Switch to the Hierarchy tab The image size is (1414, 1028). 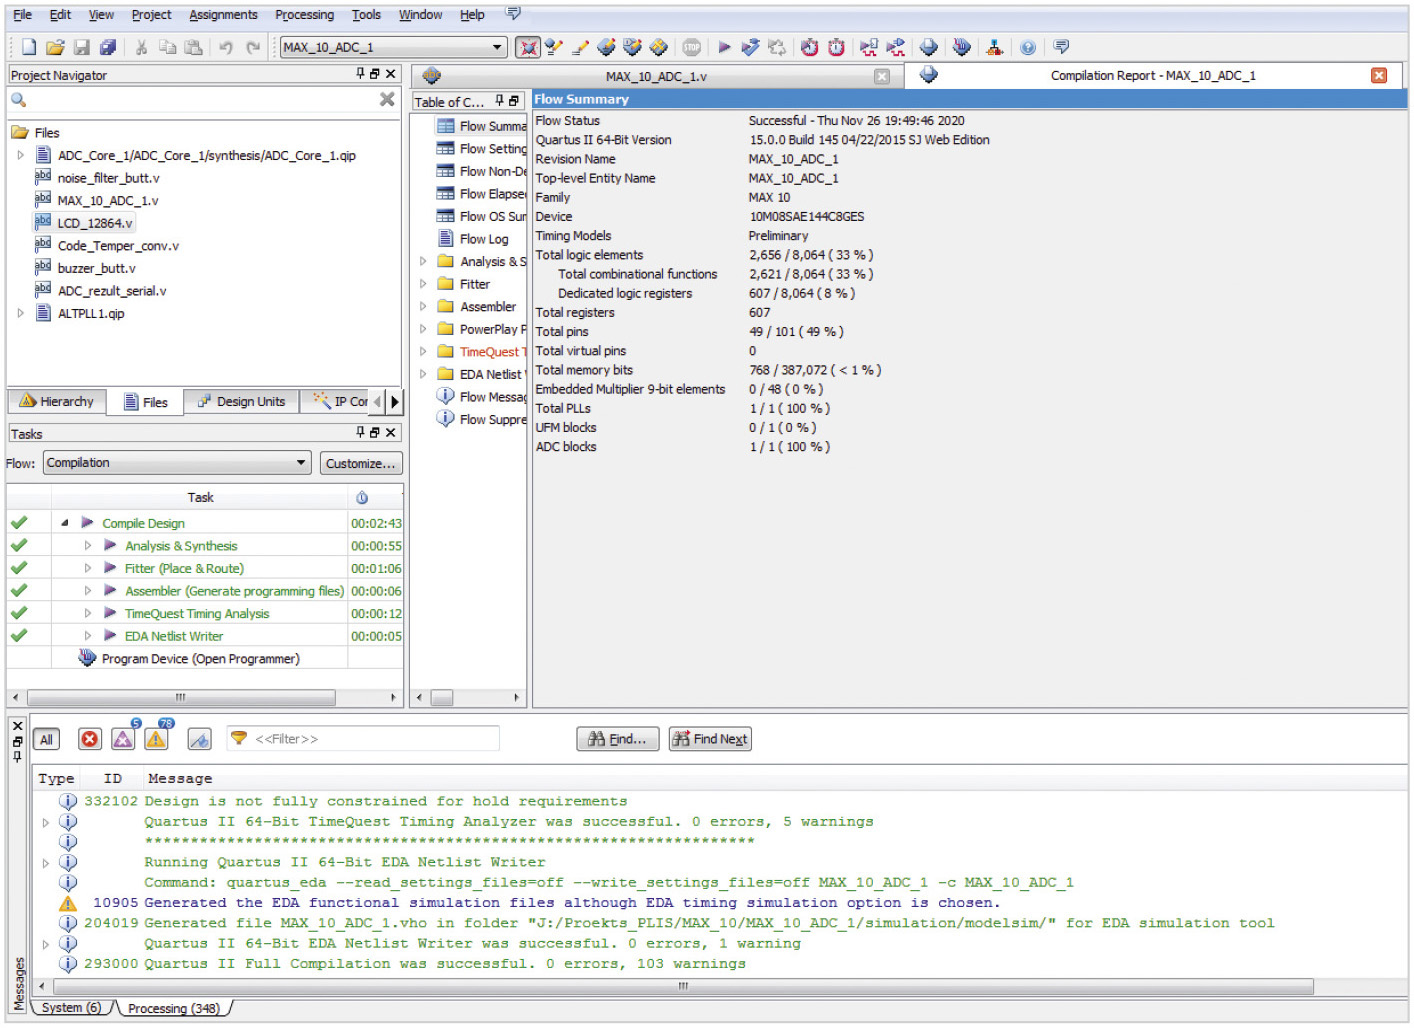point(57,401)
